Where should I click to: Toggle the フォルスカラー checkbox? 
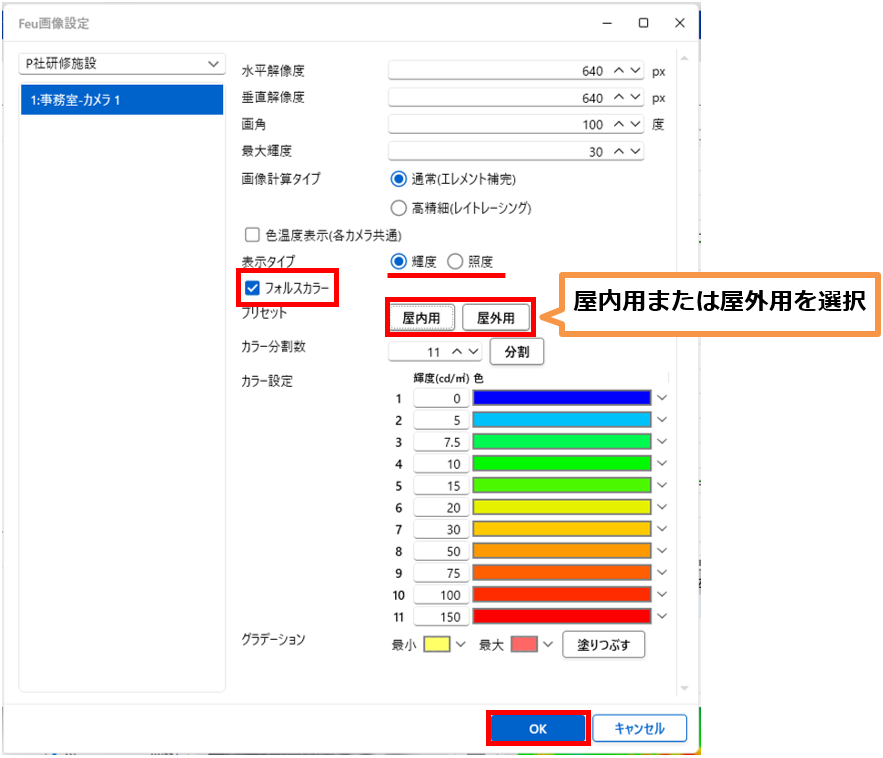(x=253, y=288)
